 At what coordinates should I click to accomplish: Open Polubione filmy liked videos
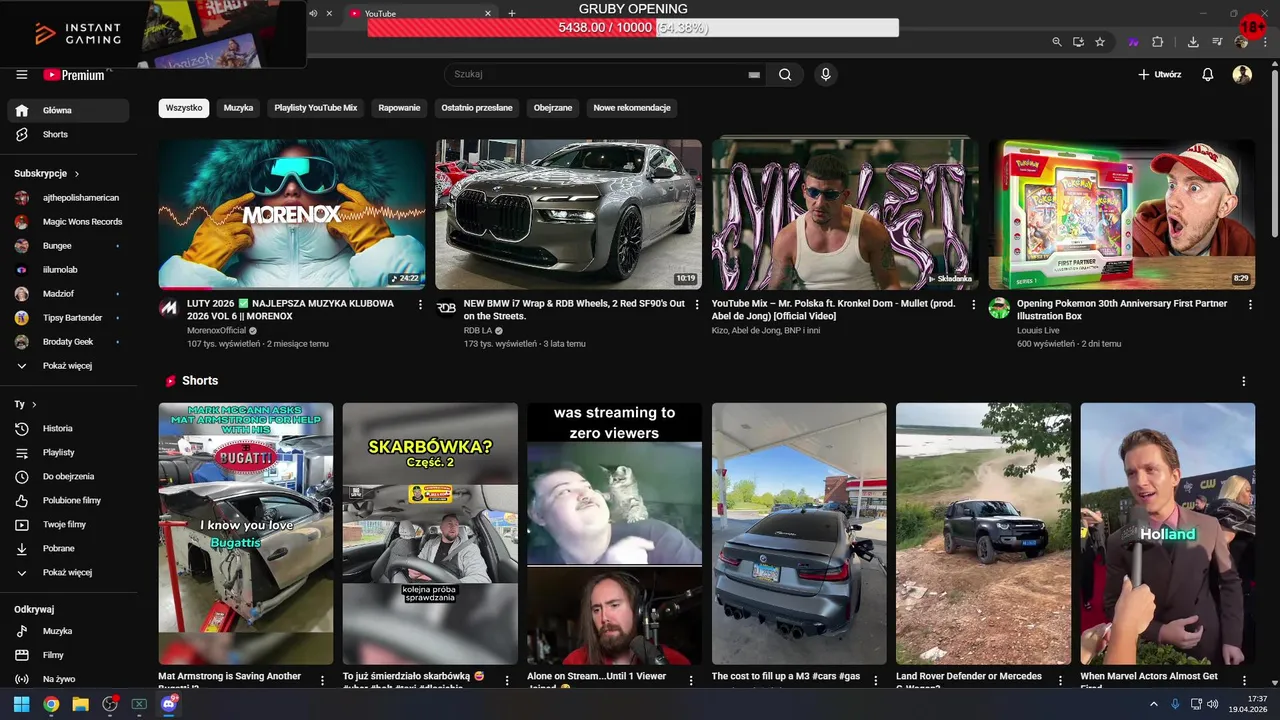pyautogui.click(x=68, y=500)
